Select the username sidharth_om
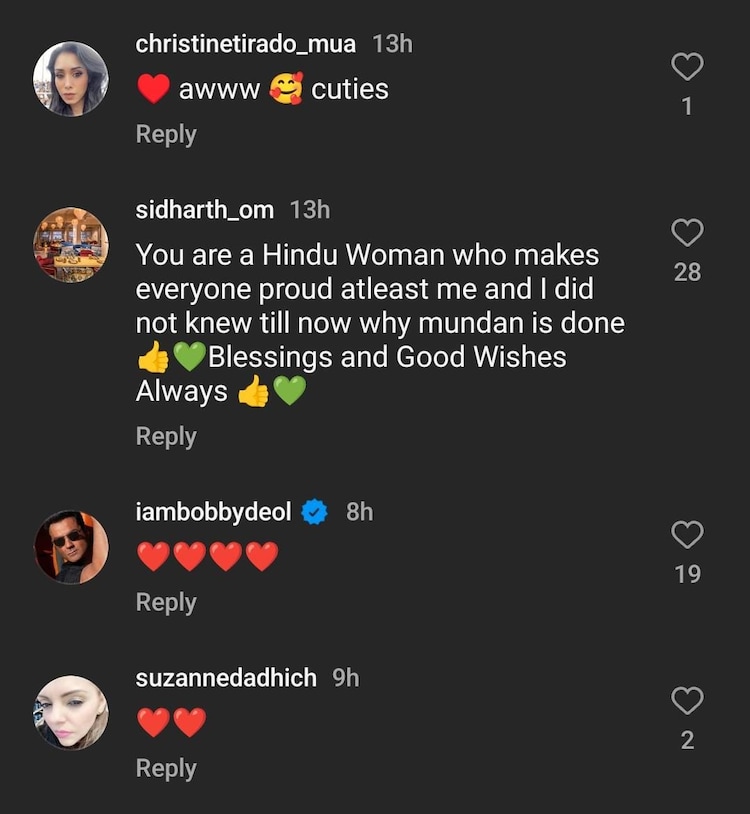 (204, 210)
